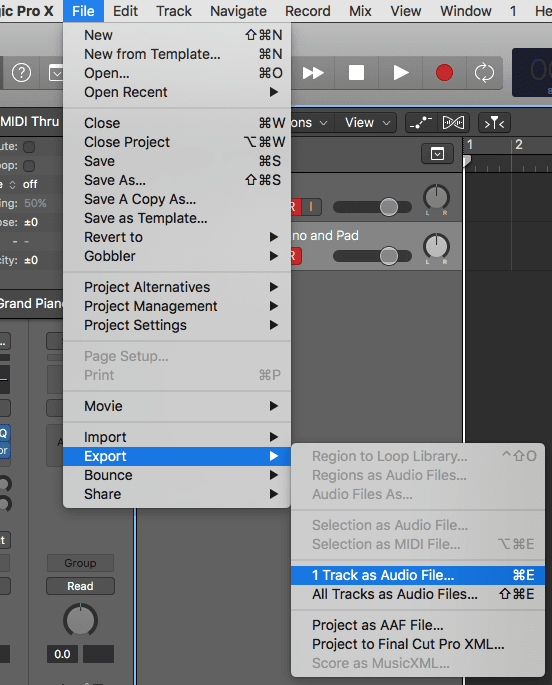Click the toolbar dropdown icon beside Quick Help
The image size is (552, 685).
pos(55,73)
